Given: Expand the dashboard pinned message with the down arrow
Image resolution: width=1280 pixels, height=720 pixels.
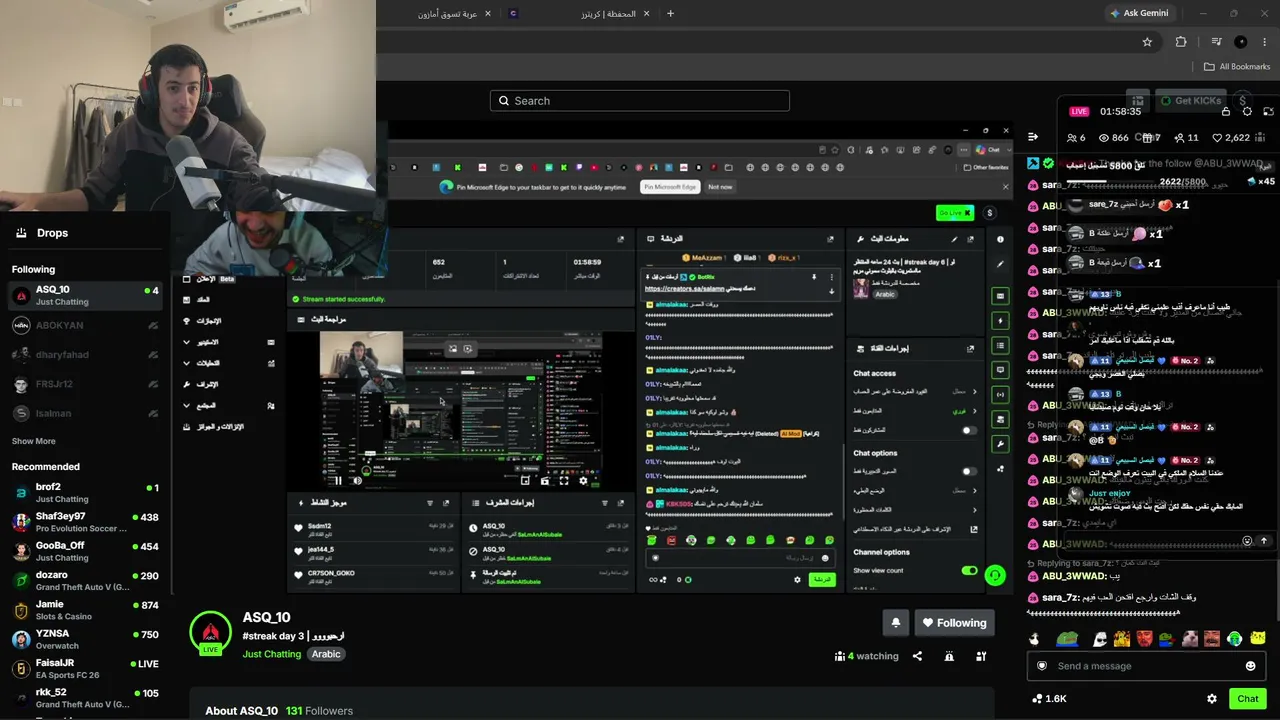Looking at the screenshot, I should click(x=832, y=291).
